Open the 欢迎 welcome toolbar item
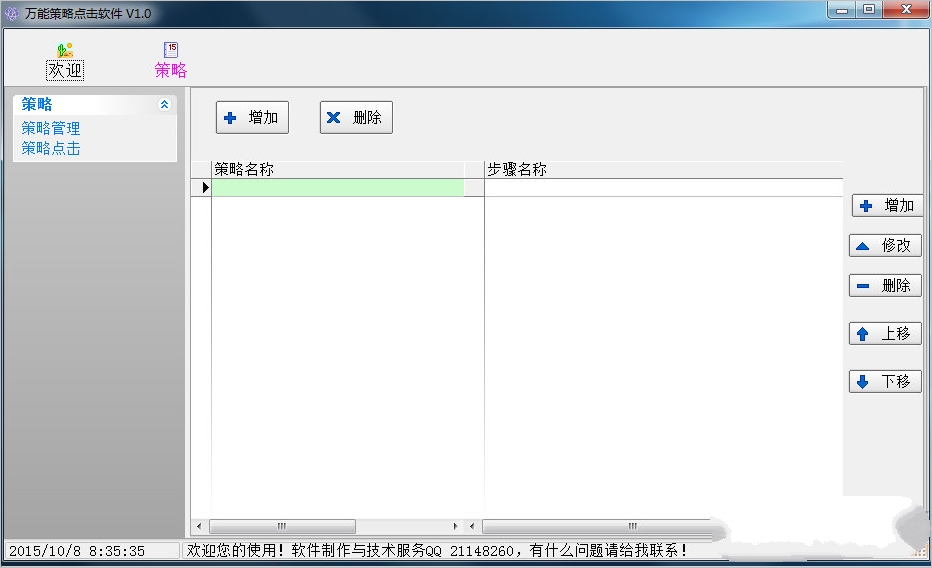932x568 pixels. [65, 61]
